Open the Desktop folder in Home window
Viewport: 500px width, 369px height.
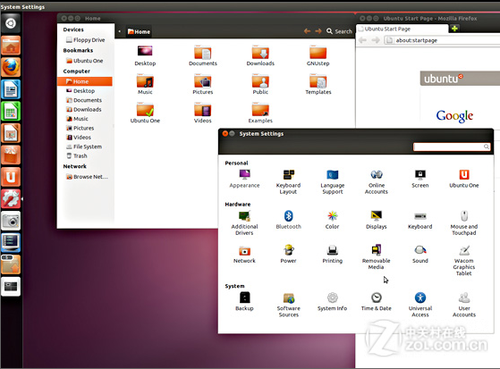click(x=145, y=56)
